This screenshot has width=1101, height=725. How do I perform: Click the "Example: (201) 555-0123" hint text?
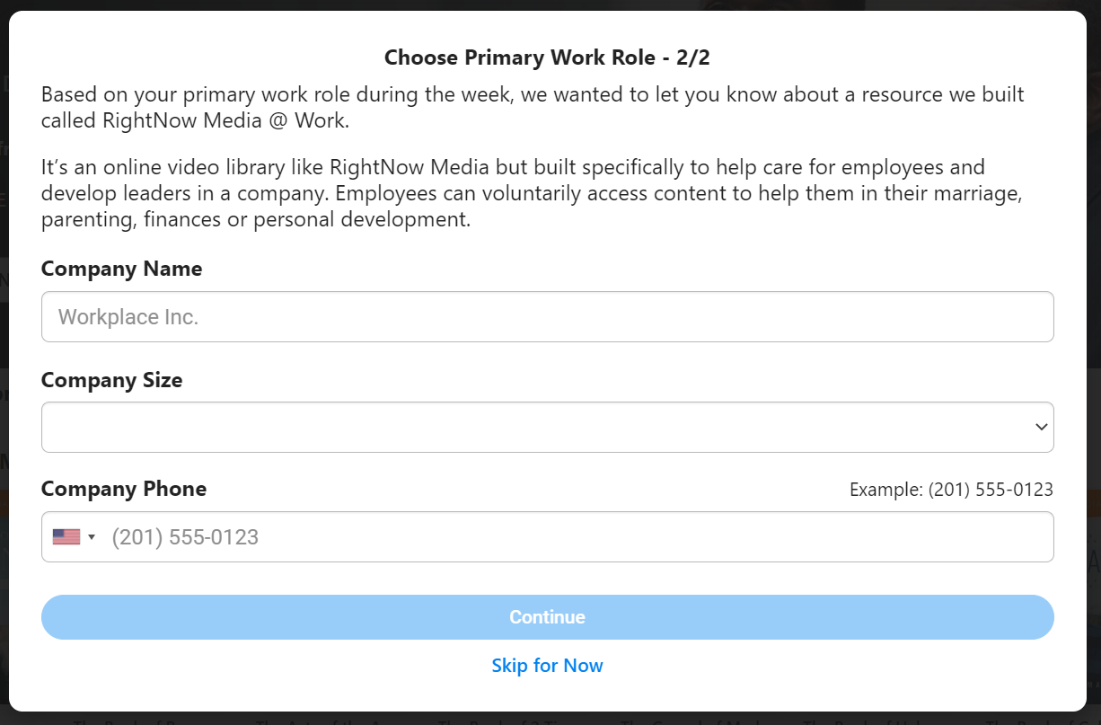pyautogui.click(x=951, y=490)
